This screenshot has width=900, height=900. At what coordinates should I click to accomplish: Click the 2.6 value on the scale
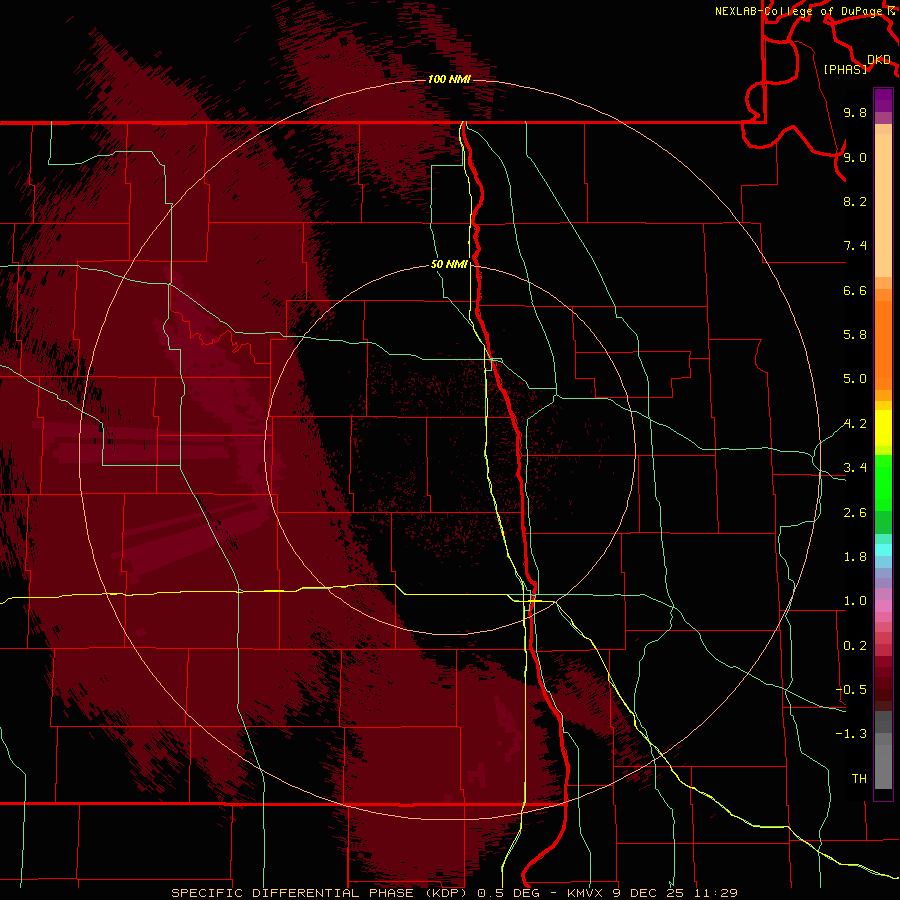855,513
